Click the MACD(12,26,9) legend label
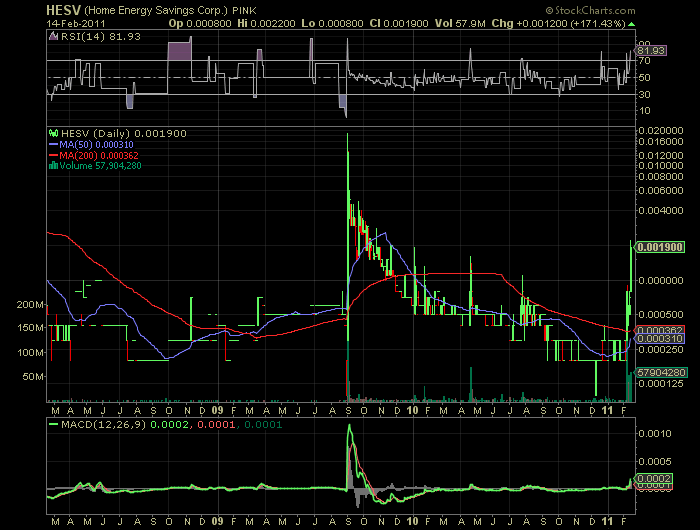The height and width of the screenshot is (530, 700). [x=104, y=425]
